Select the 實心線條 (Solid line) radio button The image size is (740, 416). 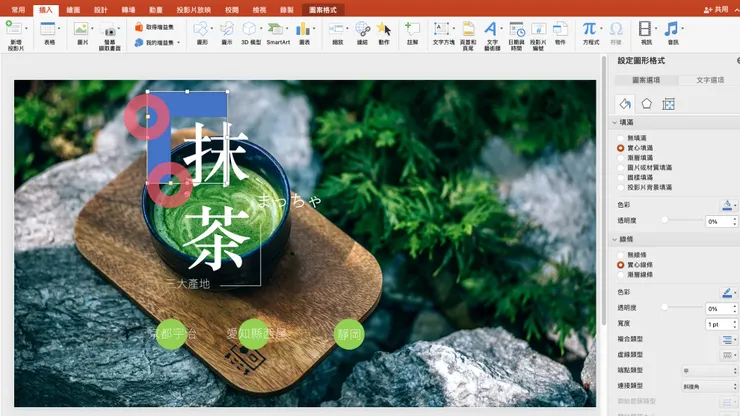pyautogui.click(x=621, y=265)
